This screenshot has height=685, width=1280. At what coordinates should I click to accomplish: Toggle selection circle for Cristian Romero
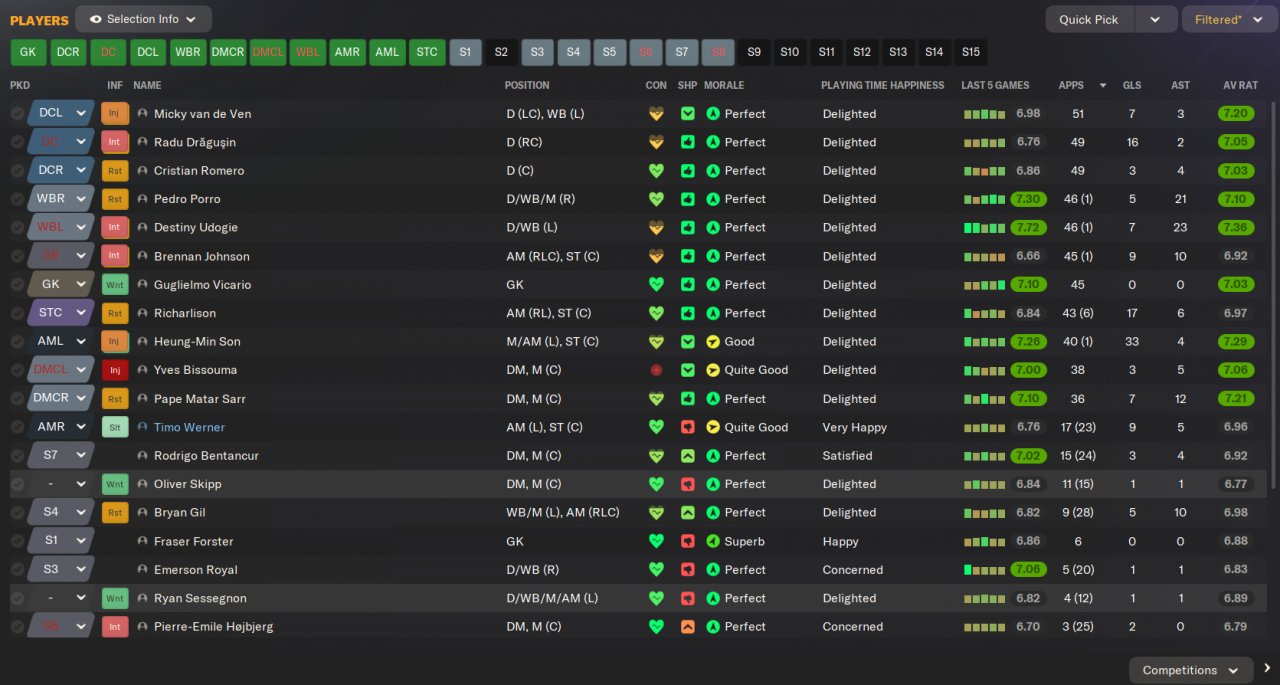tap(17, 171)
